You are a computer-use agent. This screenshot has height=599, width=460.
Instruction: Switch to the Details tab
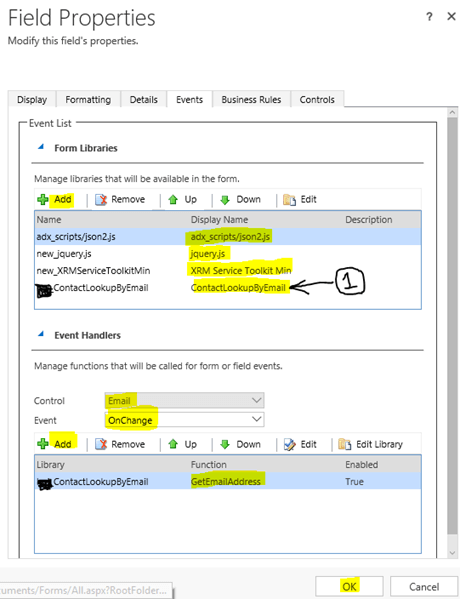pos(144,100)
